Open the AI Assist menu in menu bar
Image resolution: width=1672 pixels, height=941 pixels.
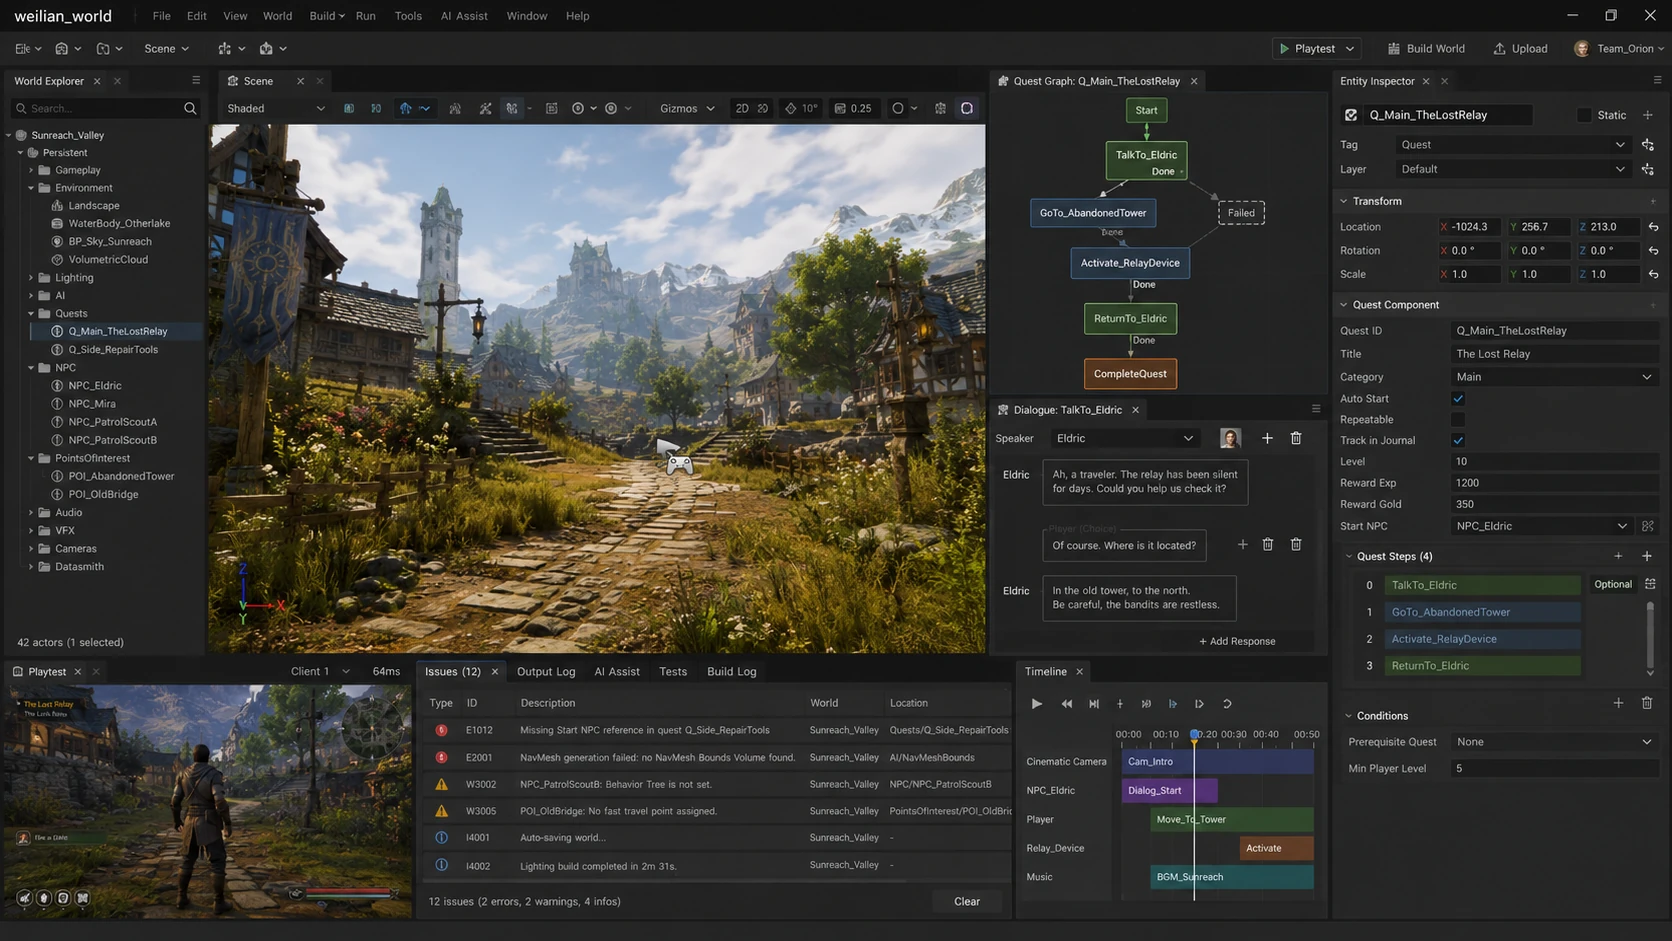point(464,16)
